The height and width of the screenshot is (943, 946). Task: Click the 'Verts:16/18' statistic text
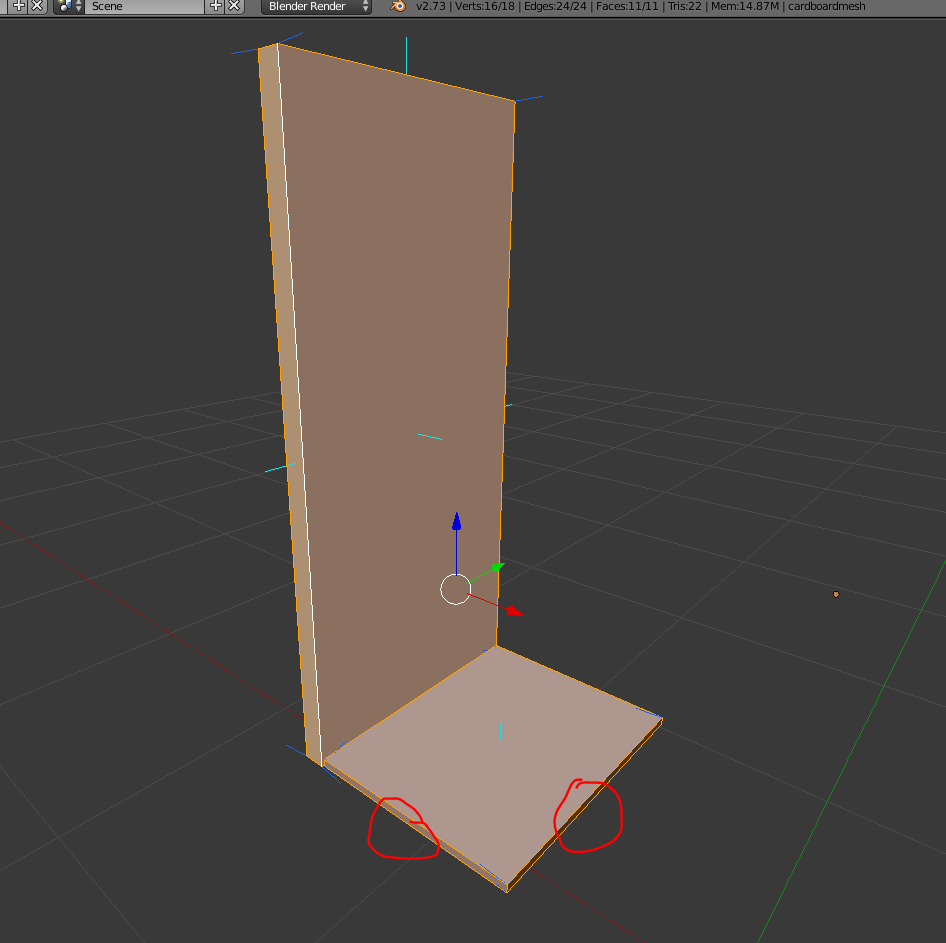(486, 6)
